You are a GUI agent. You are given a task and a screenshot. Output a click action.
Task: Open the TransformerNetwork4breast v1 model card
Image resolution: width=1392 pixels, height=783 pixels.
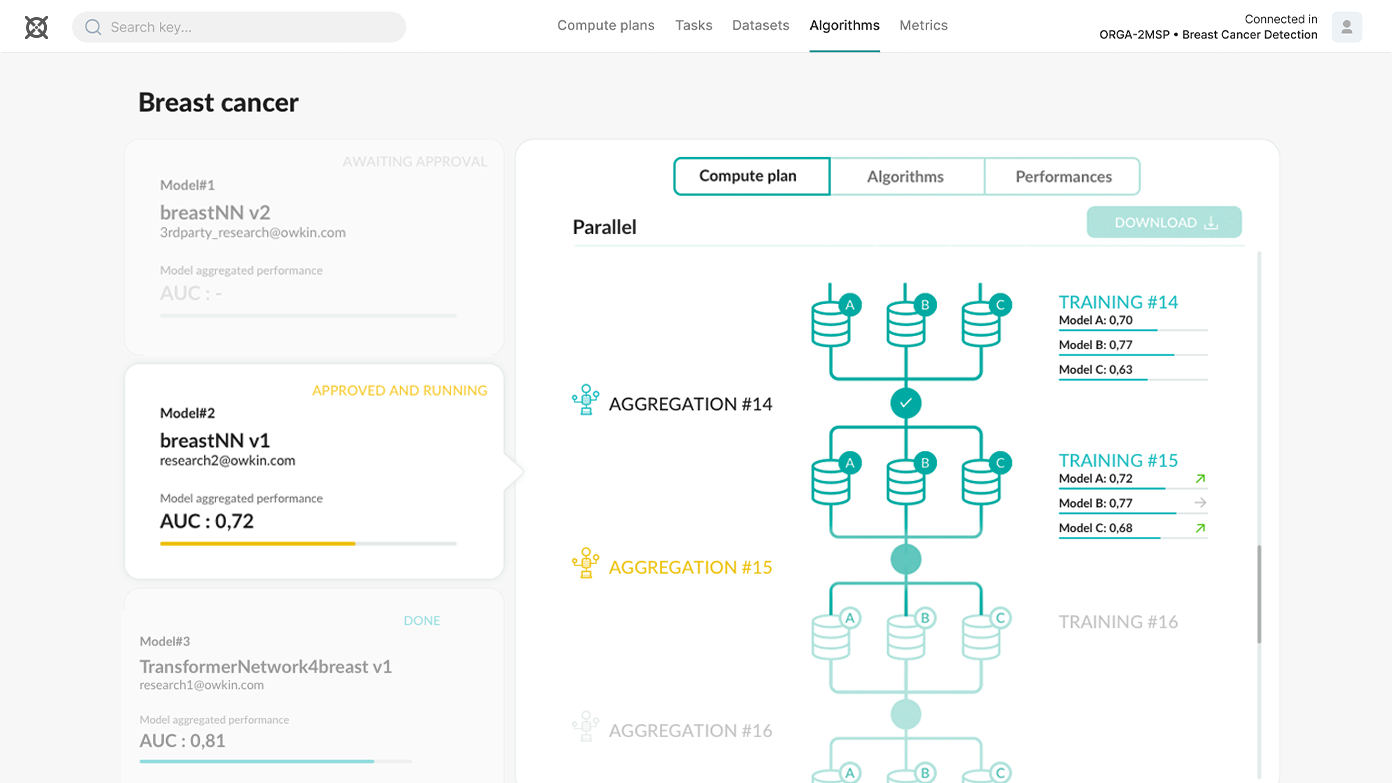[x=314, y=686]
